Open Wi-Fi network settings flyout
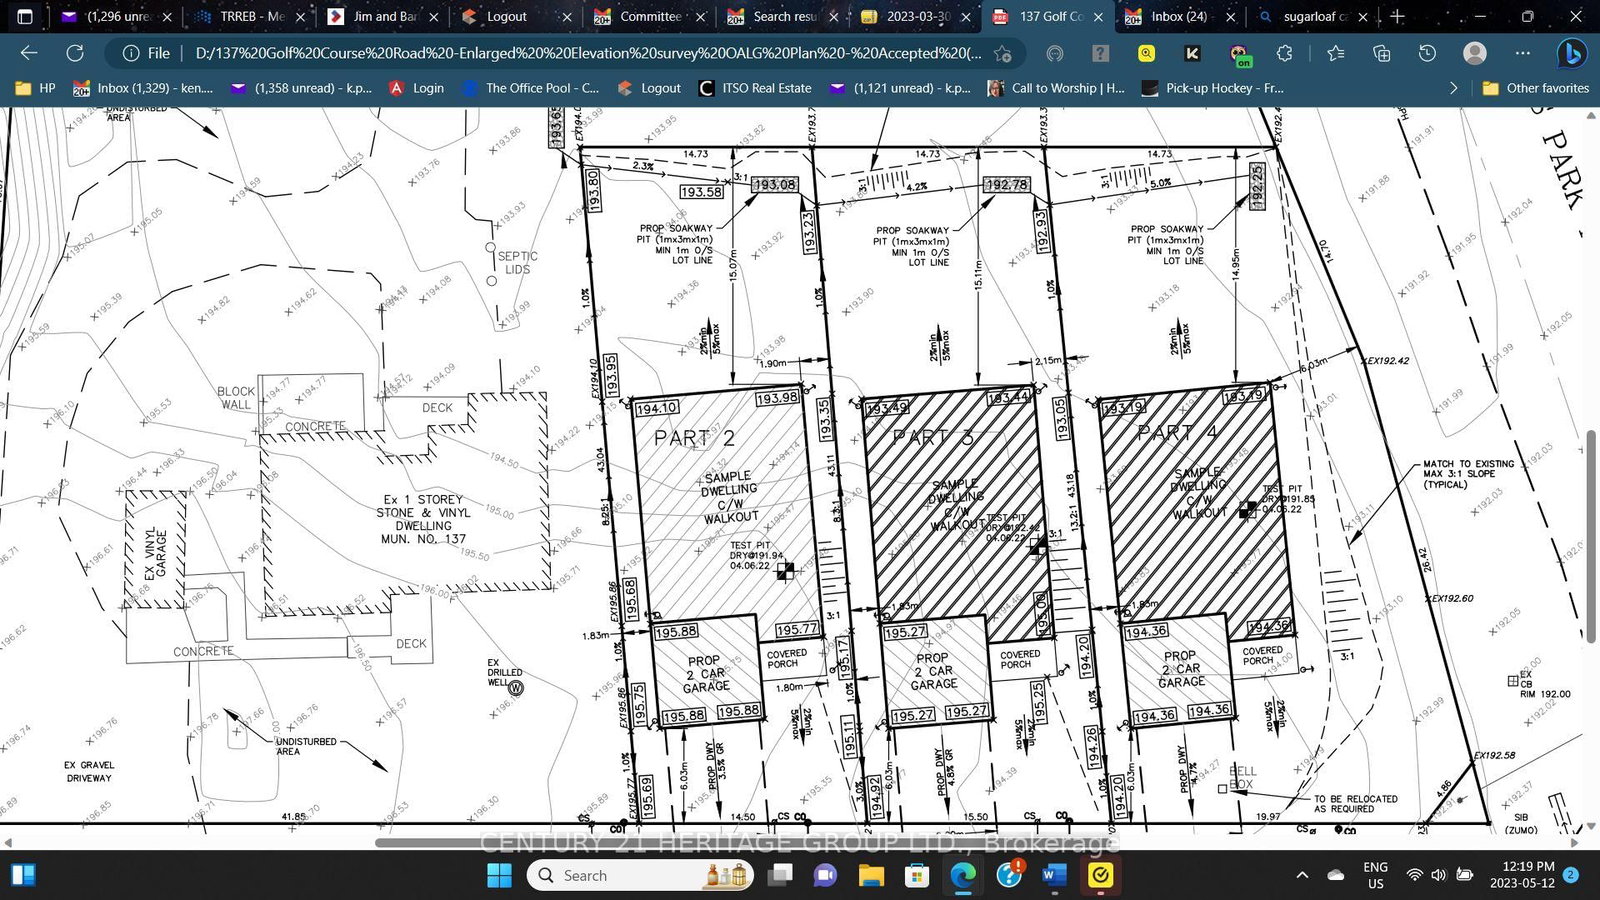 click(x=1414, y=875)
